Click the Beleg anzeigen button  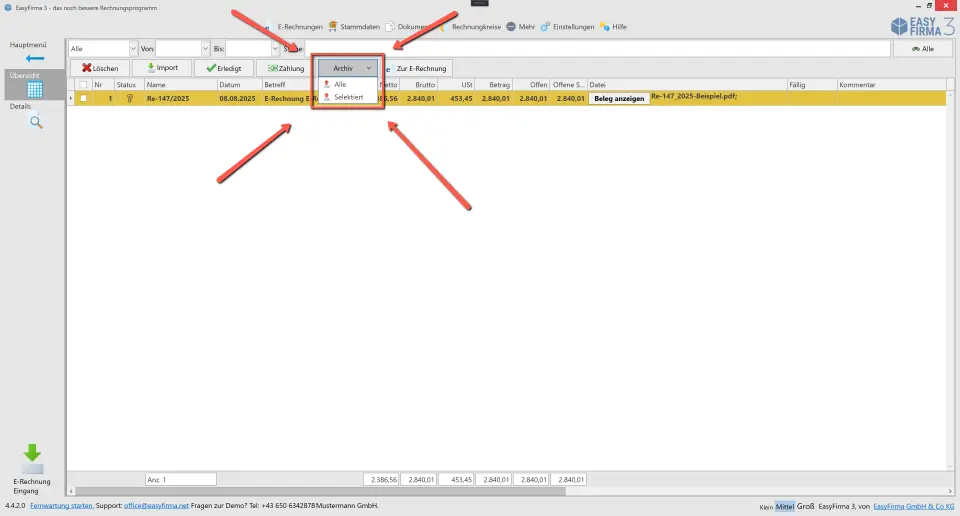(x=619, y=98)
